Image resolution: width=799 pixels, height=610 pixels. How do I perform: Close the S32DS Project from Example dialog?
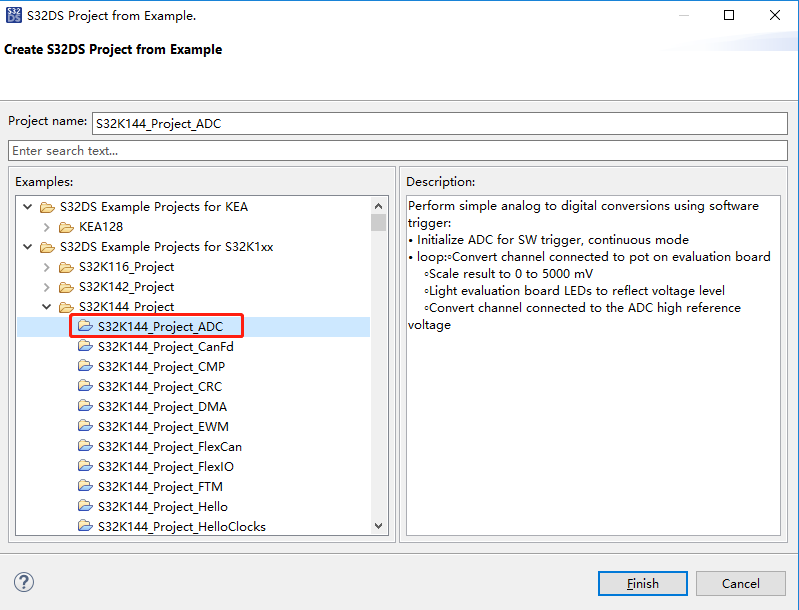click(x=775, y=15)
